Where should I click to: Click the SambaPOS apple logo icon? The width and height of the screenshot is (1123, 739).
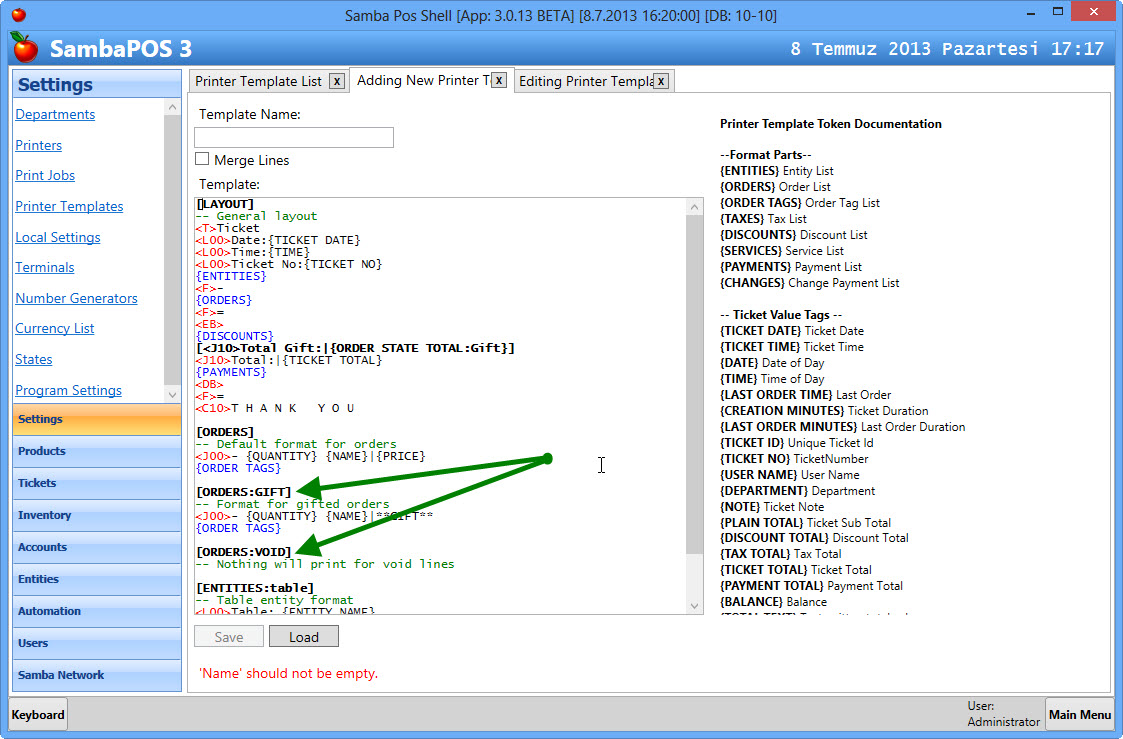click(25, 47)
